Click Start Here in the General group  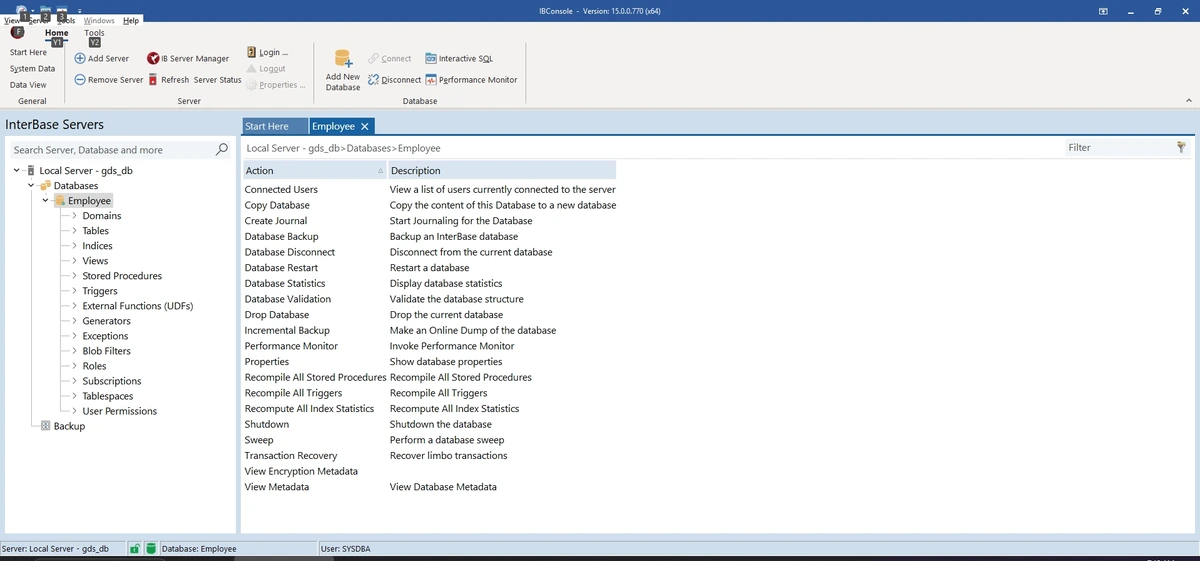click(x=28, y=52)
